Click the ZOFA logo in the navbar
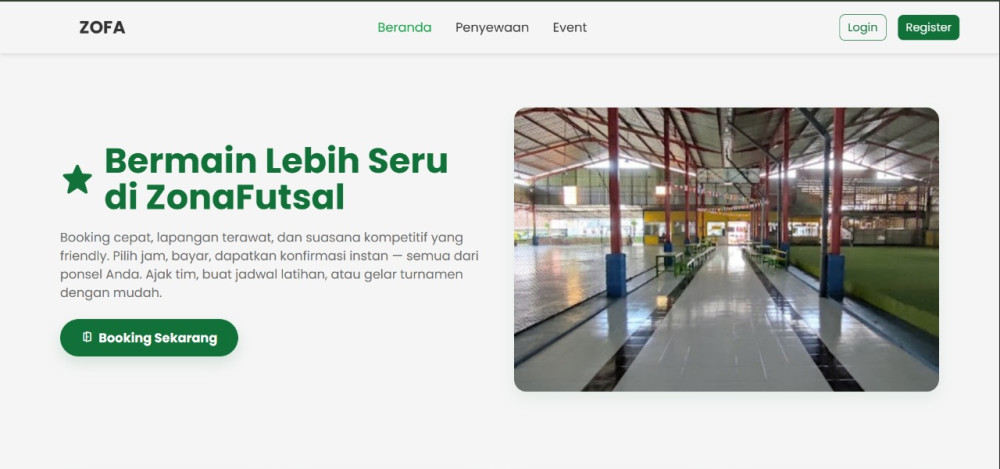The width and height of the screenshot is (1000, 469). point(102,27)
